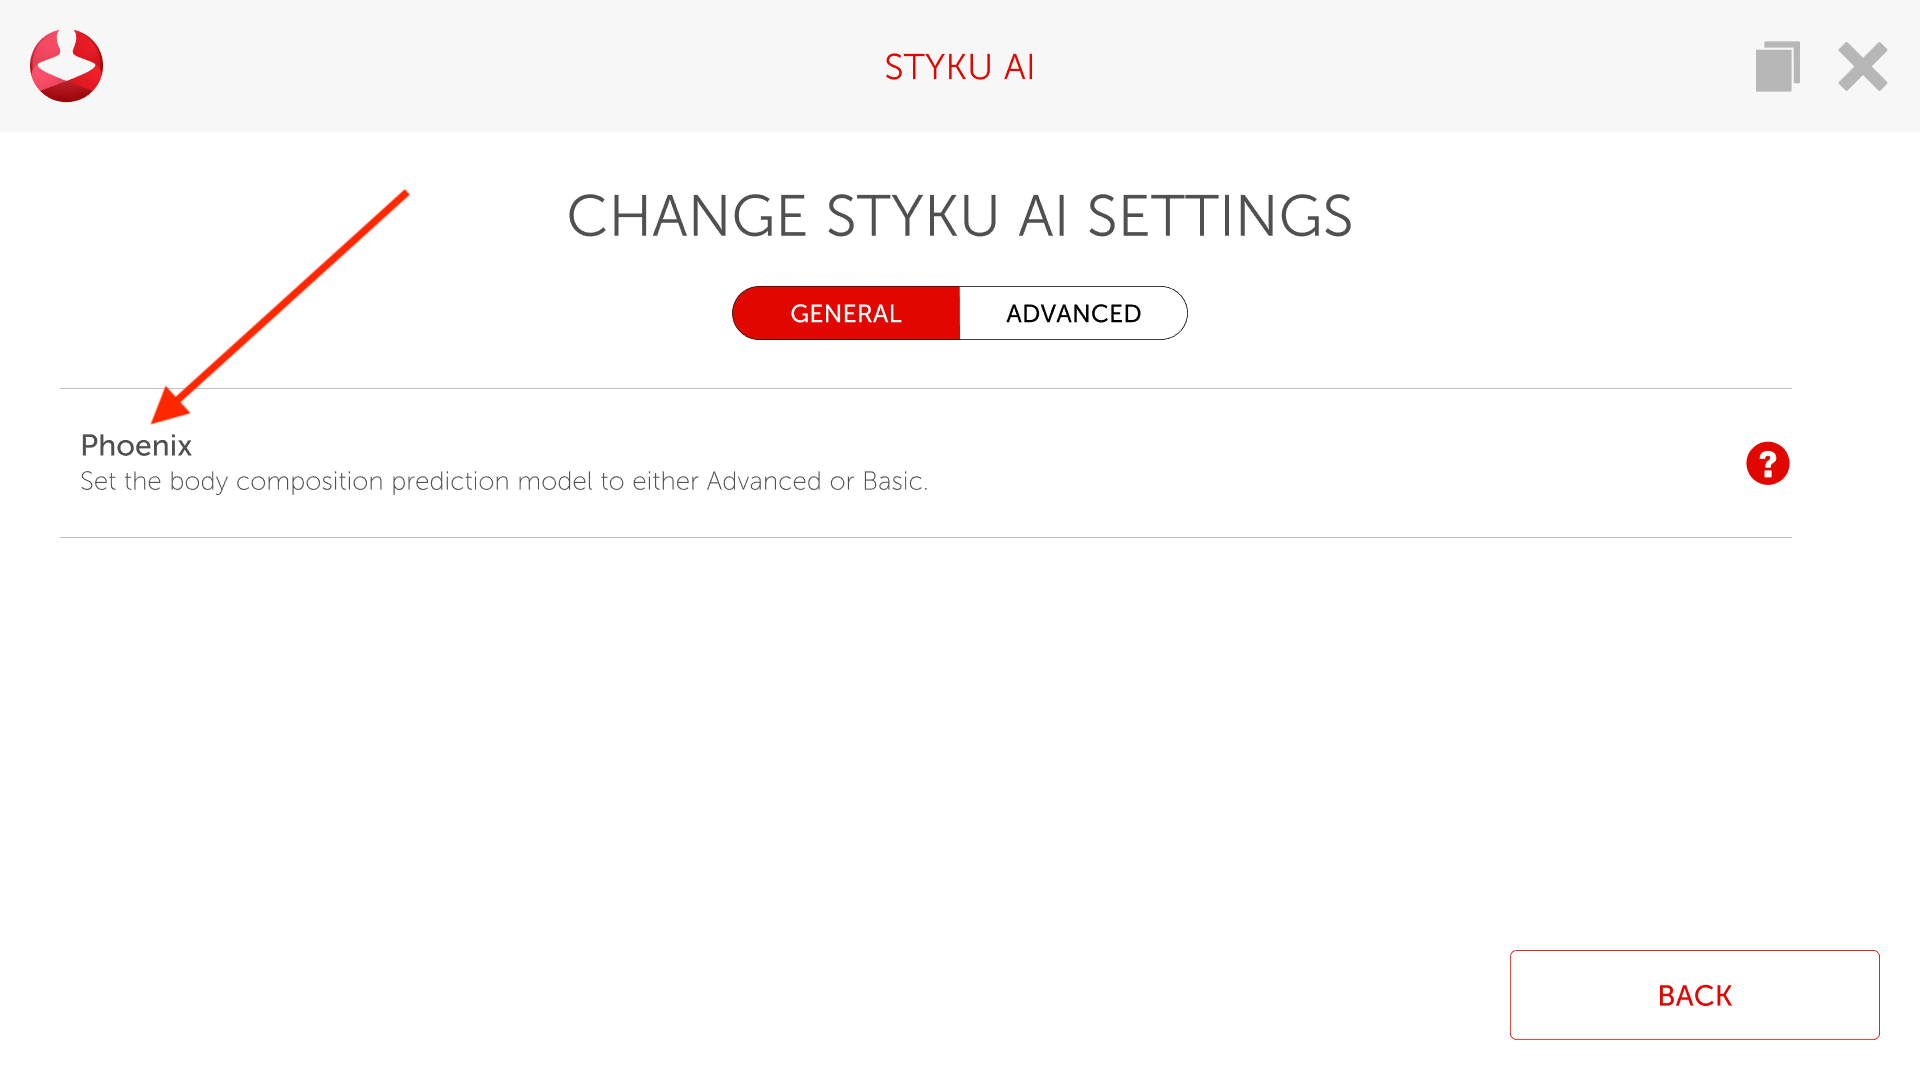Click the STYKU AI header title
The image size is (1920, 1080).
tap(959, 67)
